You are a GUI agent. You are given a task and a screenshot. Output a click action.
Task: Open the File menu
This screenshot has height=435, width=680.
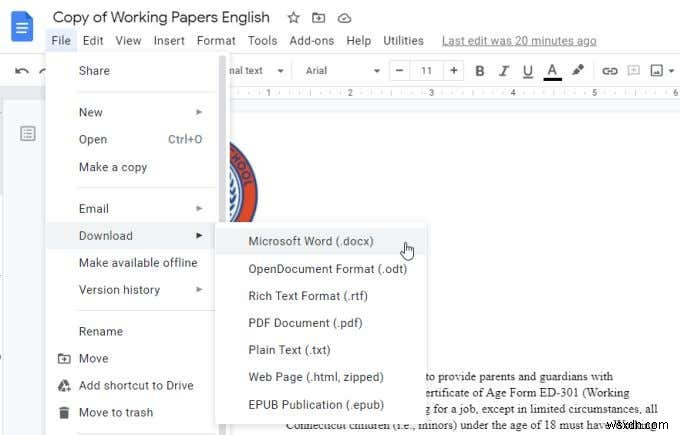pyautogui.click(x=61, y=41)
